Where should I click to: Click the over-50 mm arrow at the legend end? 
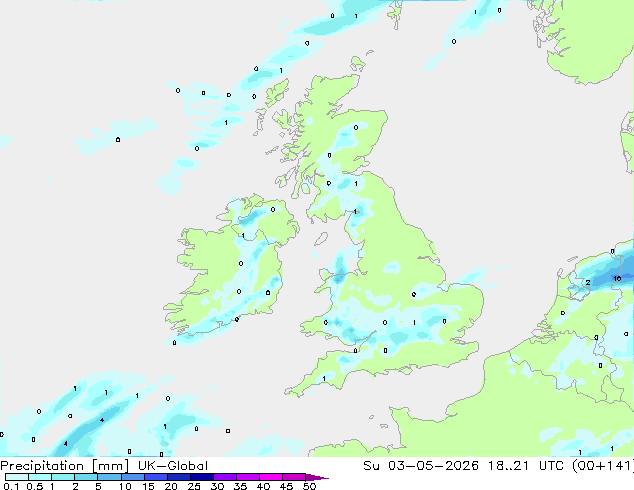point(317,477)
